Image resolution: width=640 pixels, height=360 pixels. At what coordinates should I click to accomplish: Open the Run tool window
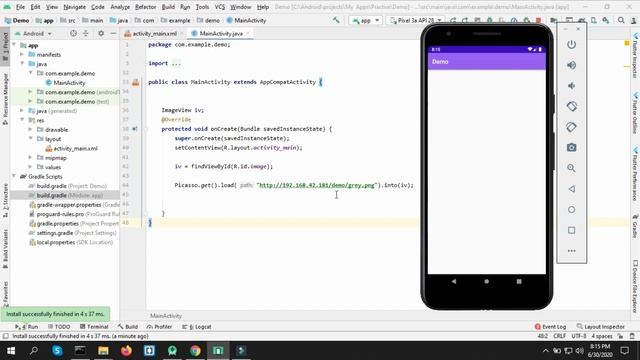pyautogui.click(x=27, y=327)
